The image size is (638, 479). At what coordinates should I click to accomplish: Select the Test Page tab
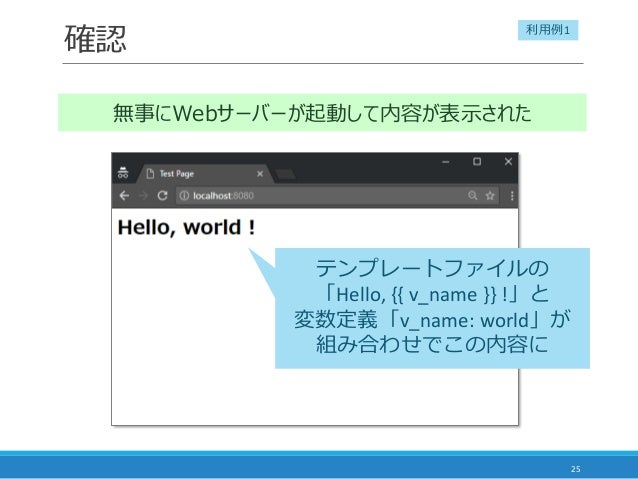point(205,174)
